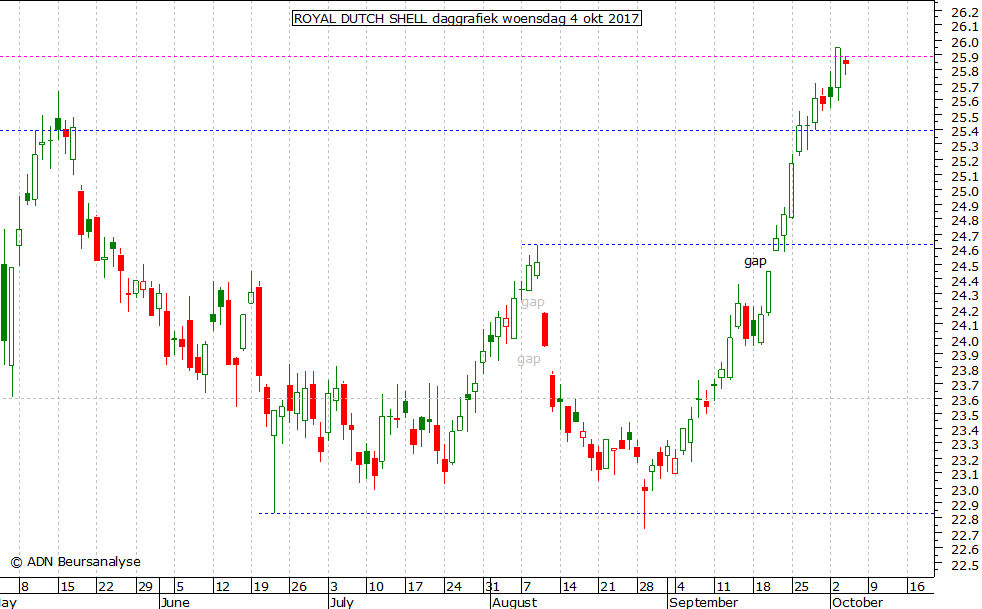
Task: Click the date label '25' on the time axis
Action: pos(801,586)
